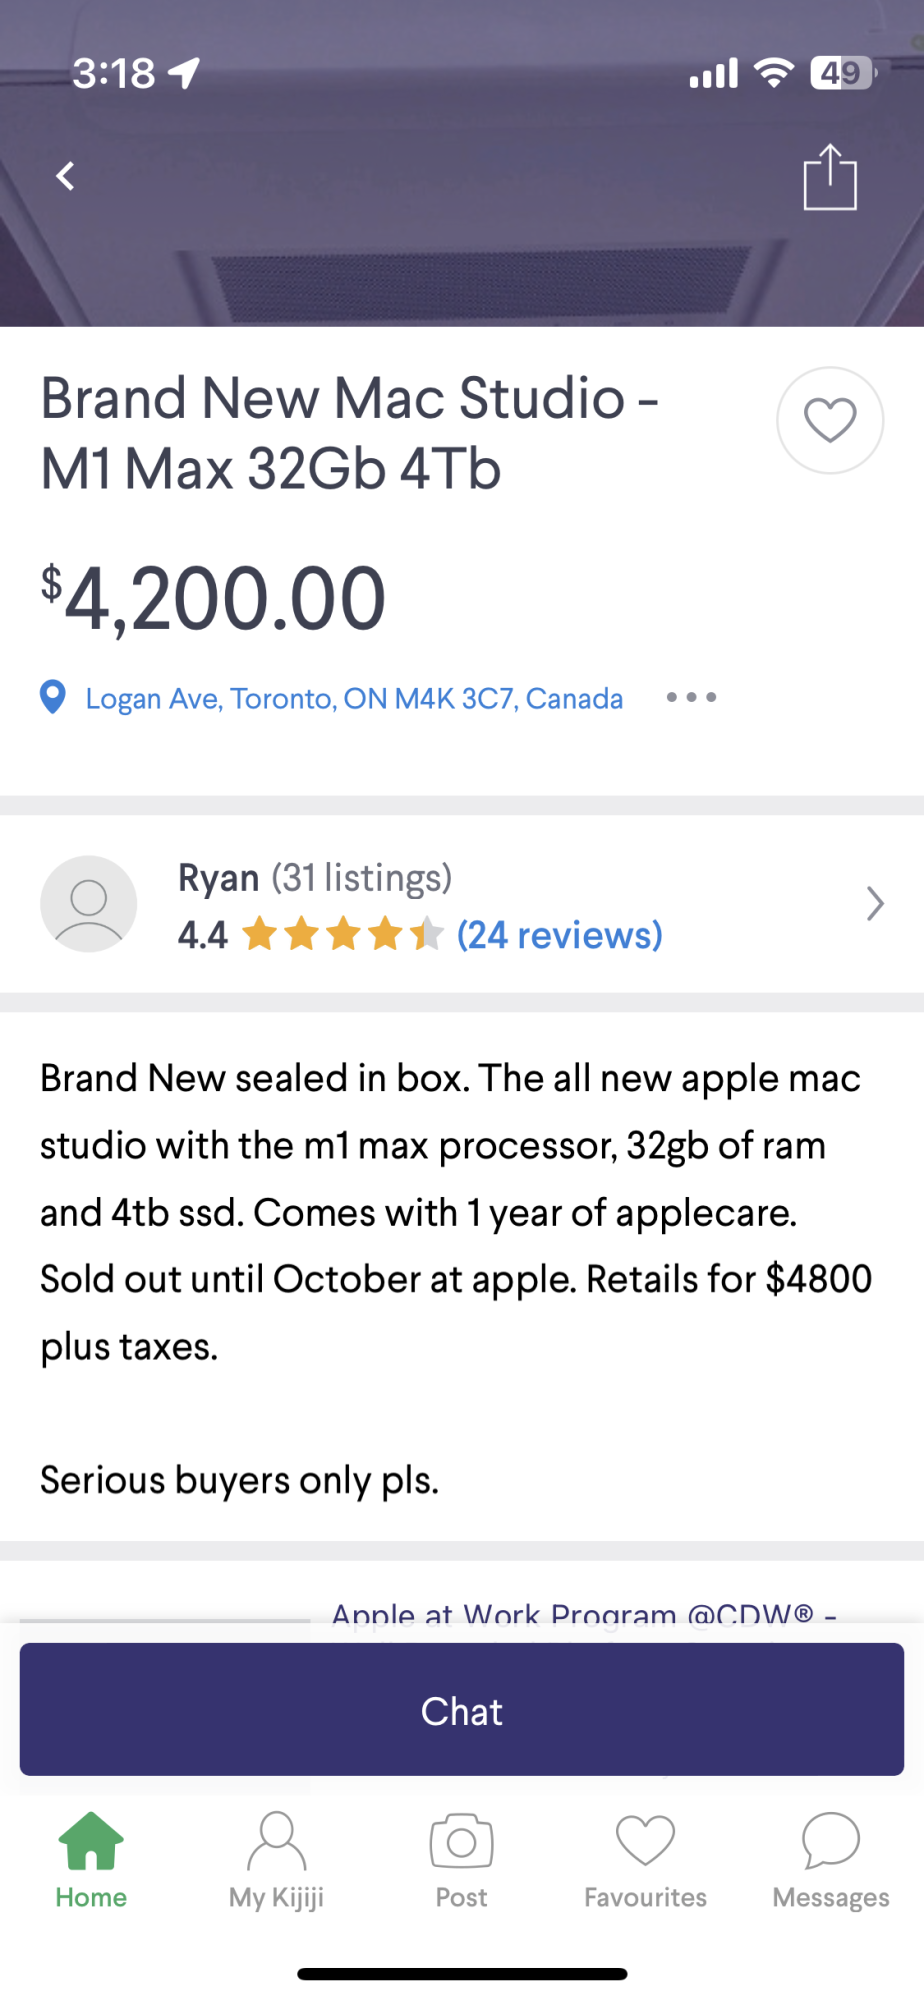Favourite this listing with the heart
Viewport: 924px width, 2000px height.
tap(830, 420)
